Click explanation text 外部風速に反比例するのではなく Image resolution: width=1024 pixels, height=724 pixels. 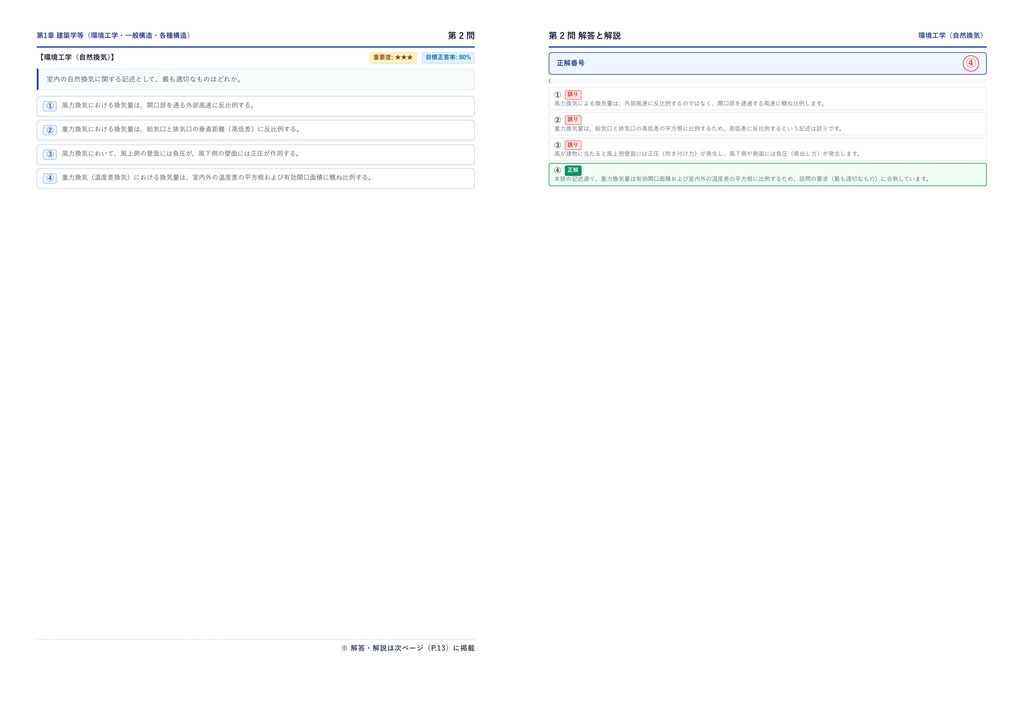pos(690,103)
